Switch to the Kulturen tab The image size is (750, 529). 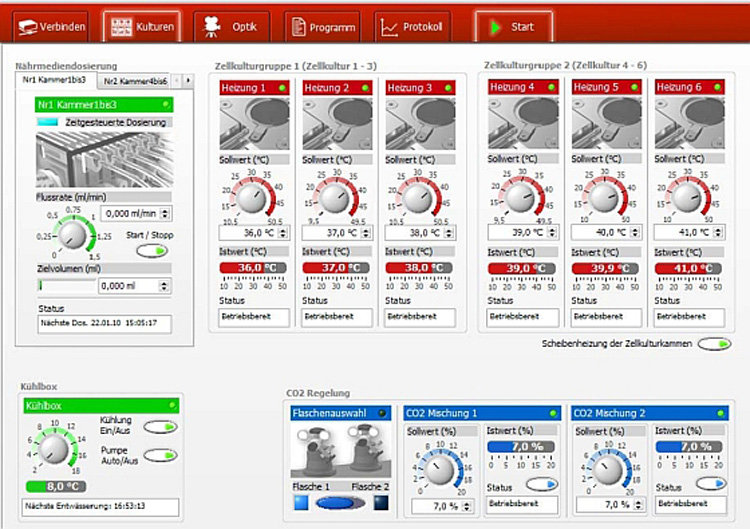(142, 27)
